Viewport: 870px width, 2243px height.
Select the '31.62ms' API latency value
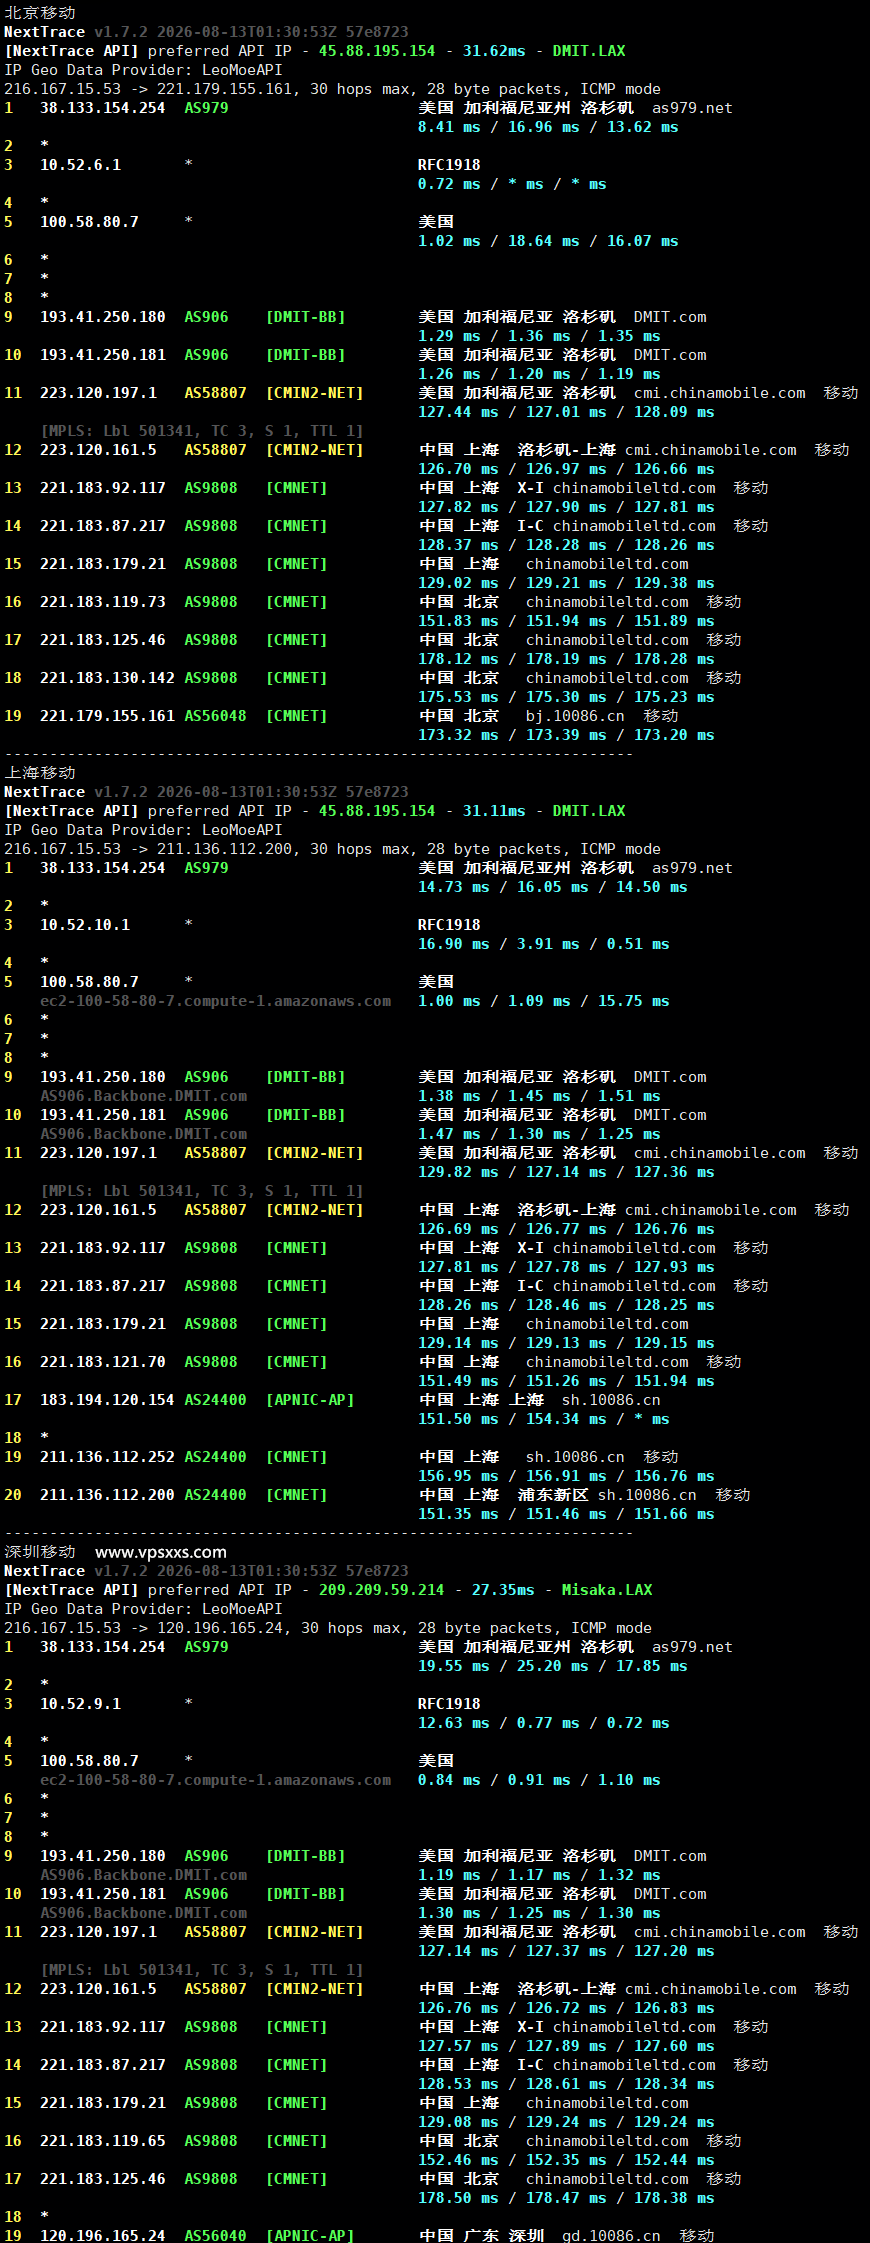(494, 50)
